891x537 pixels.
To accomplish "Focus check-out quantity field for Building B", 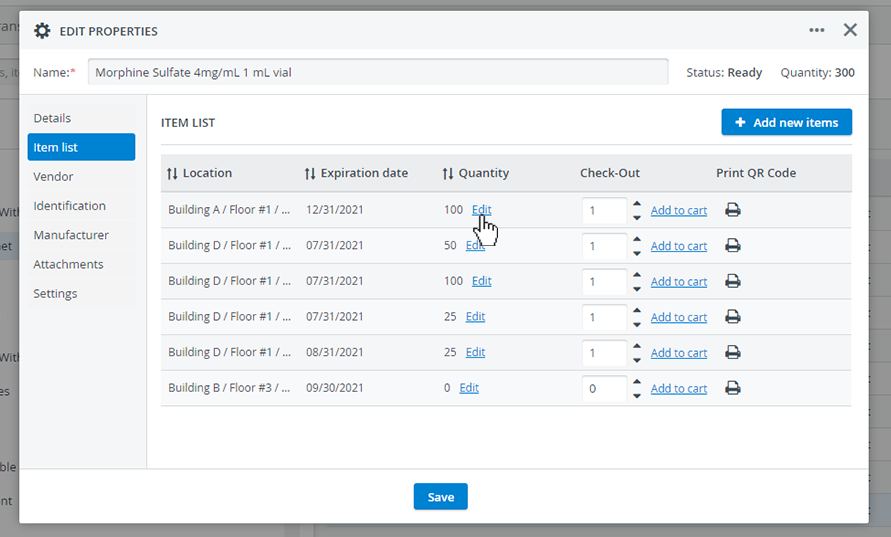I will point(604,389).
